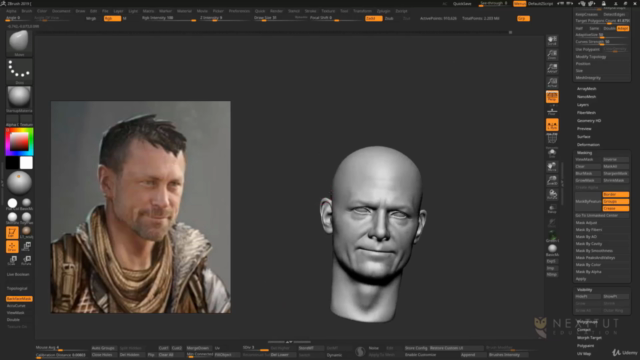Click the Target Polygons Count field

(602, 21)
